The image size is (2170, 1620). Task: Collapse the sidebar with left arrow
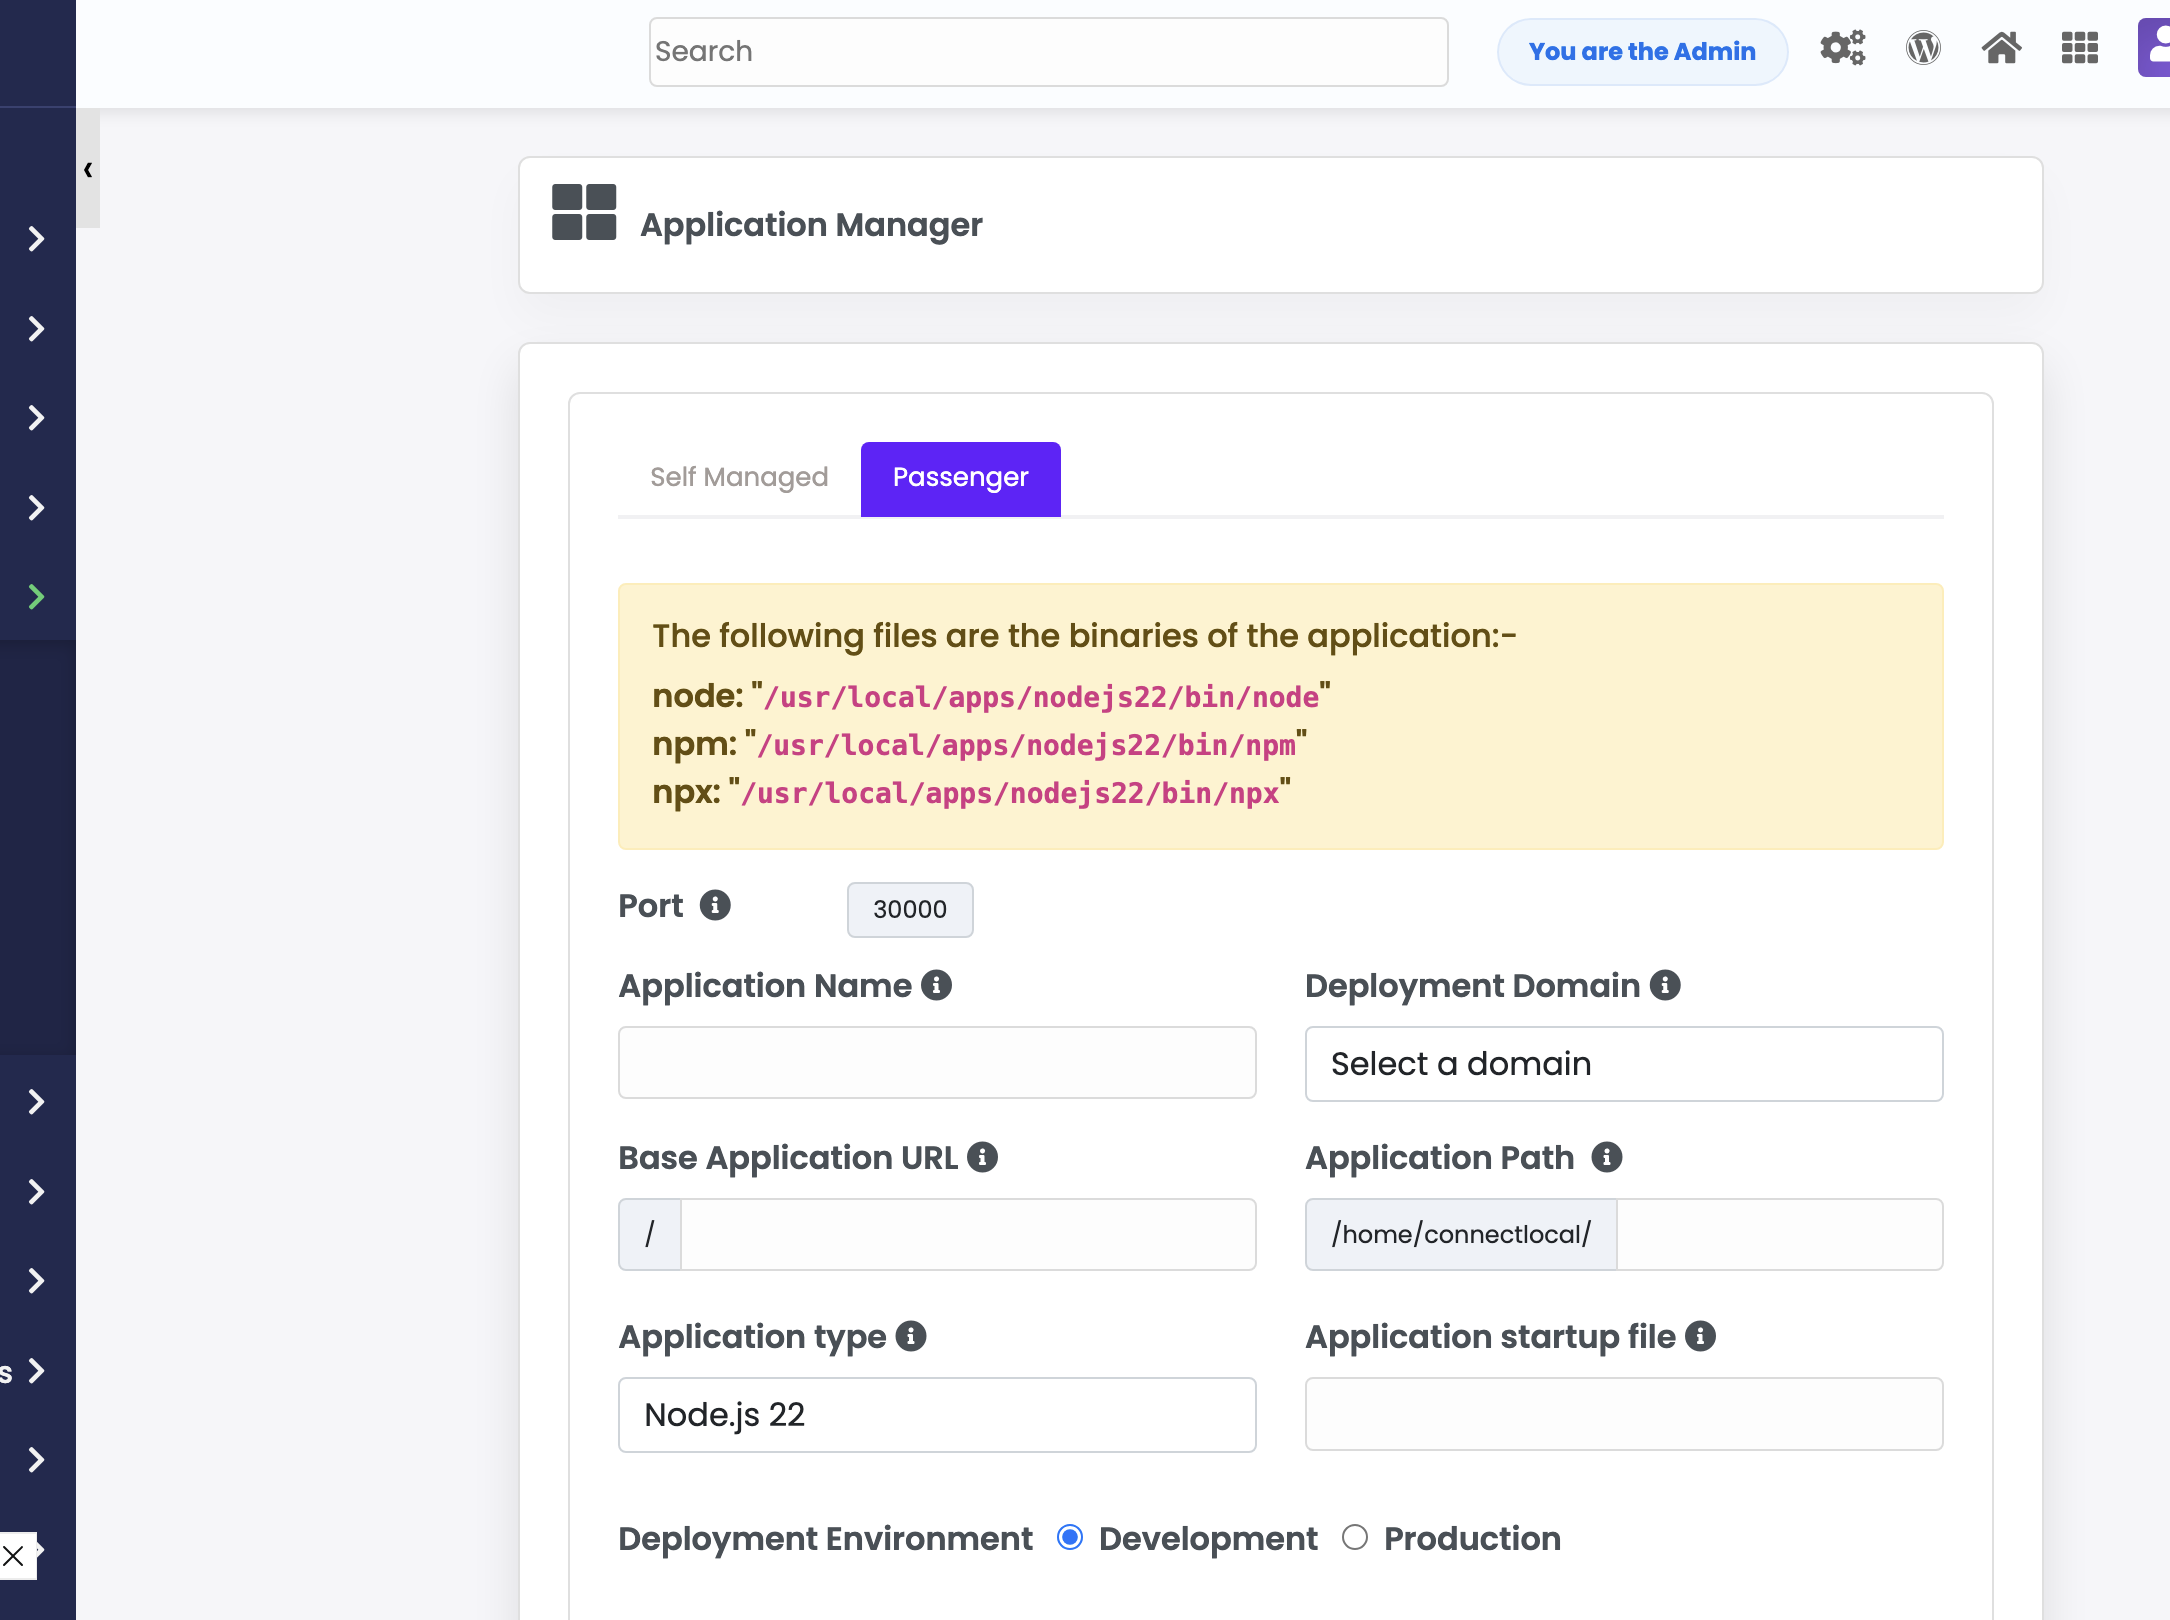click(x=88, y=170)
